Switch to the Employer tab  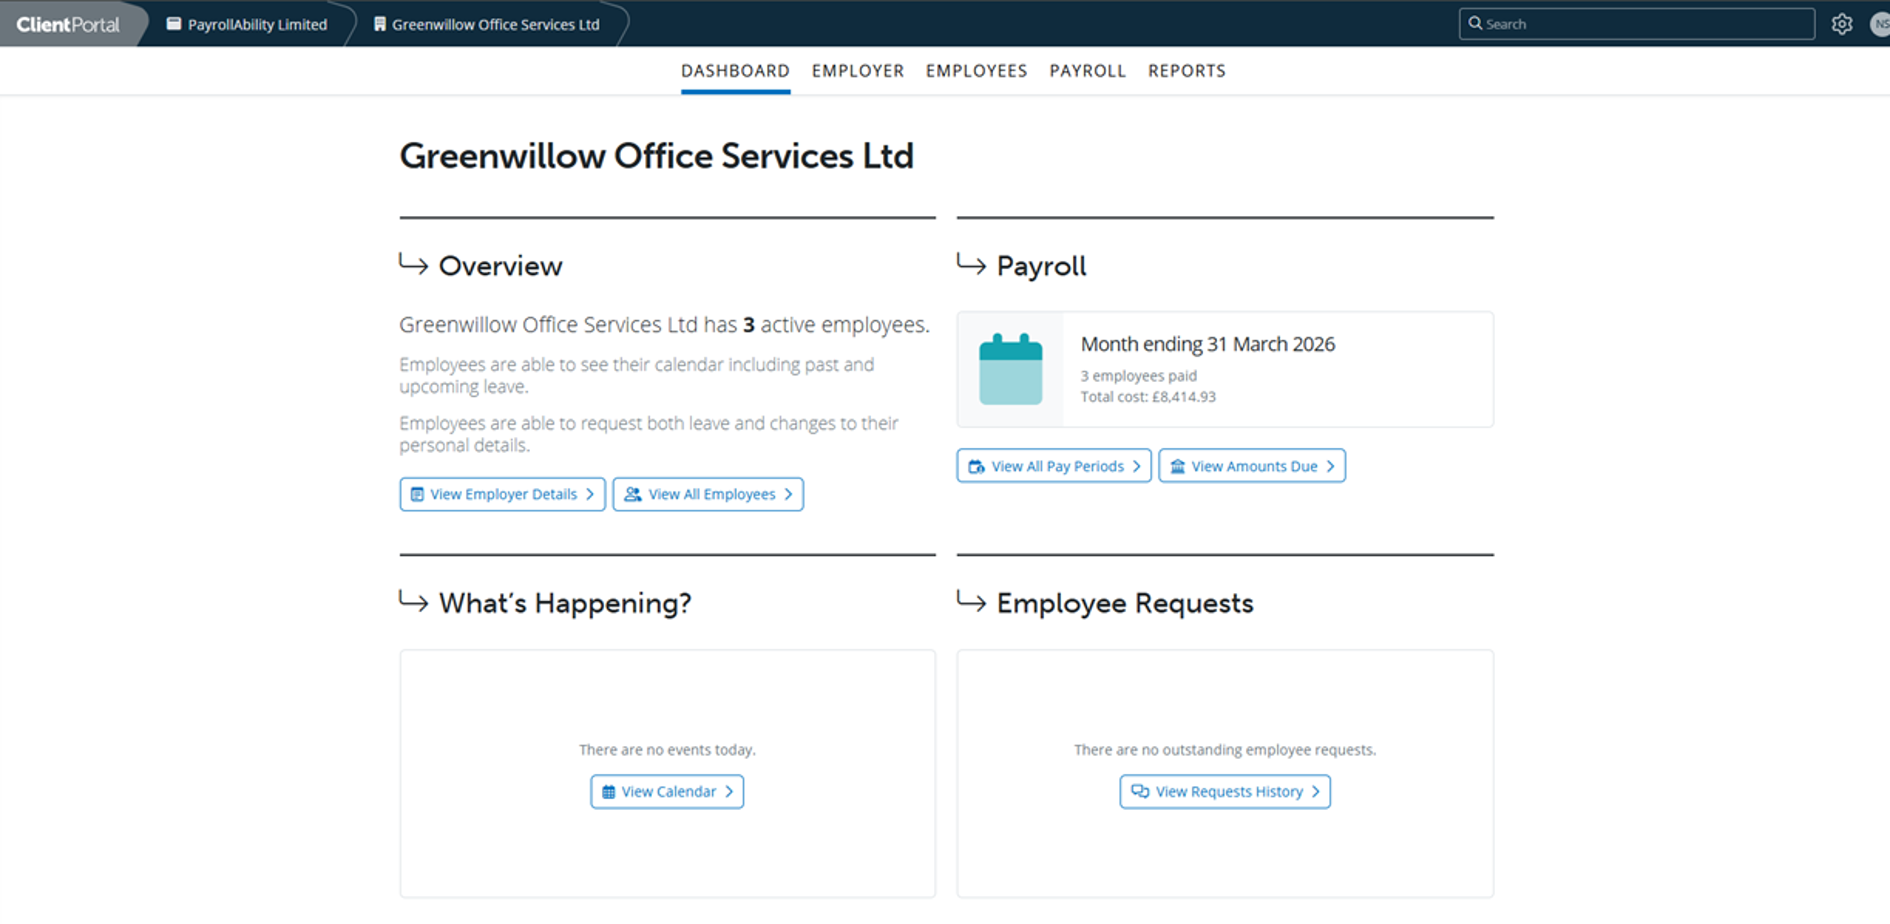[857, 71]
